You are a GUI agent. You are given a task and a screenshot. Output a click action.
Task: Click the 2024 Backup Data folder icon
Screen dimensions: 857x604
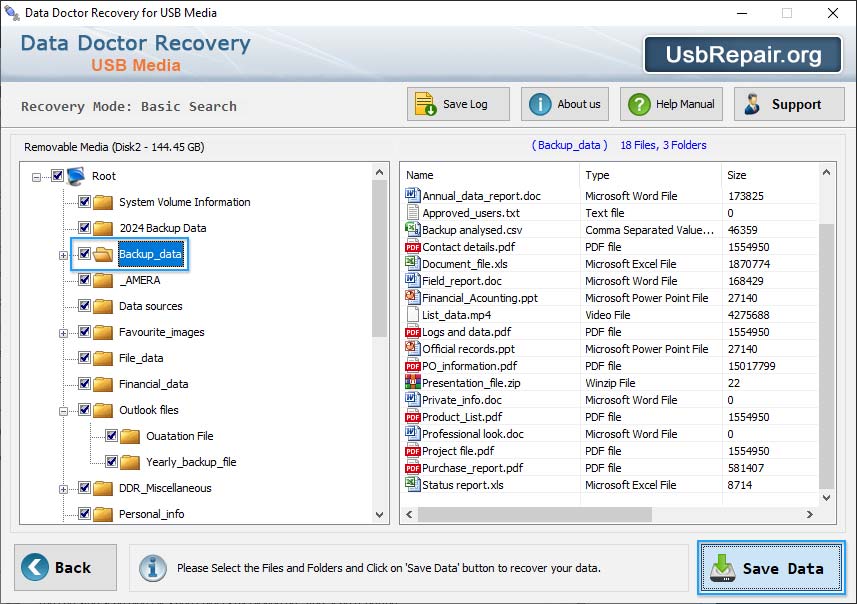[x=103, y=228]
